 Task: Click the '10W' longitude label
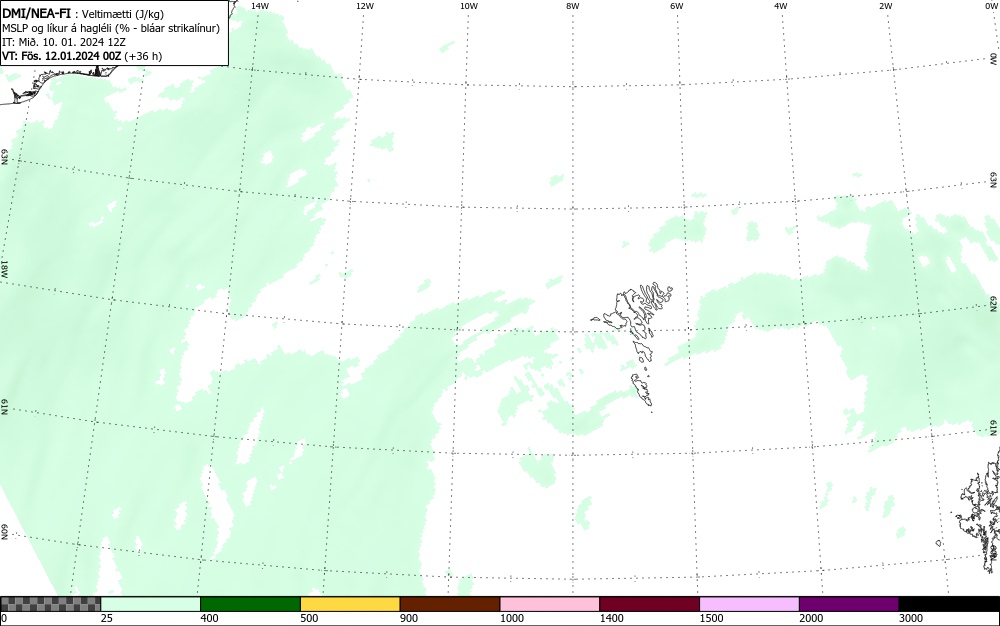pyautogui.click(x=469, y=6)
